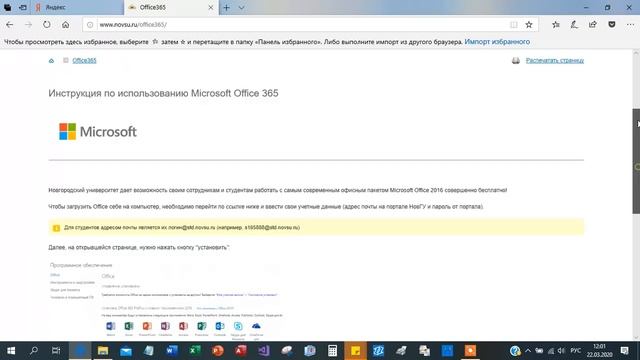Click the Office installation screenshot thumbnail

coord(167,301)
